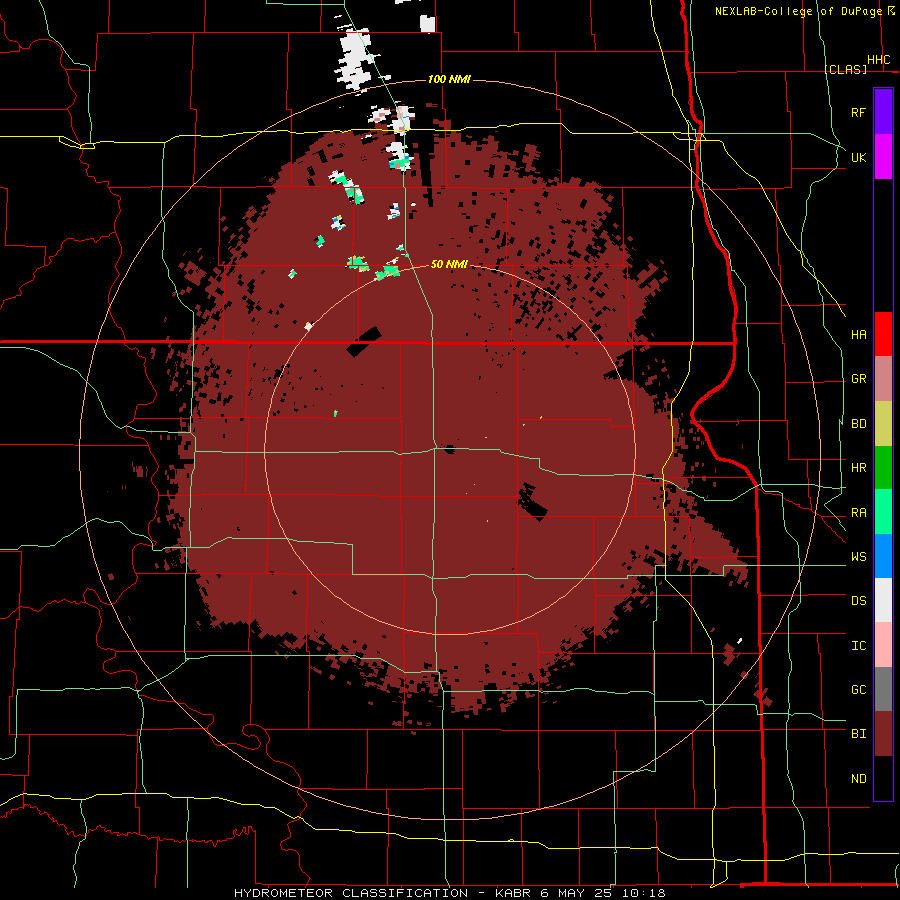
Task: Click the KABR radar site identifier
Action: [512, 893]
